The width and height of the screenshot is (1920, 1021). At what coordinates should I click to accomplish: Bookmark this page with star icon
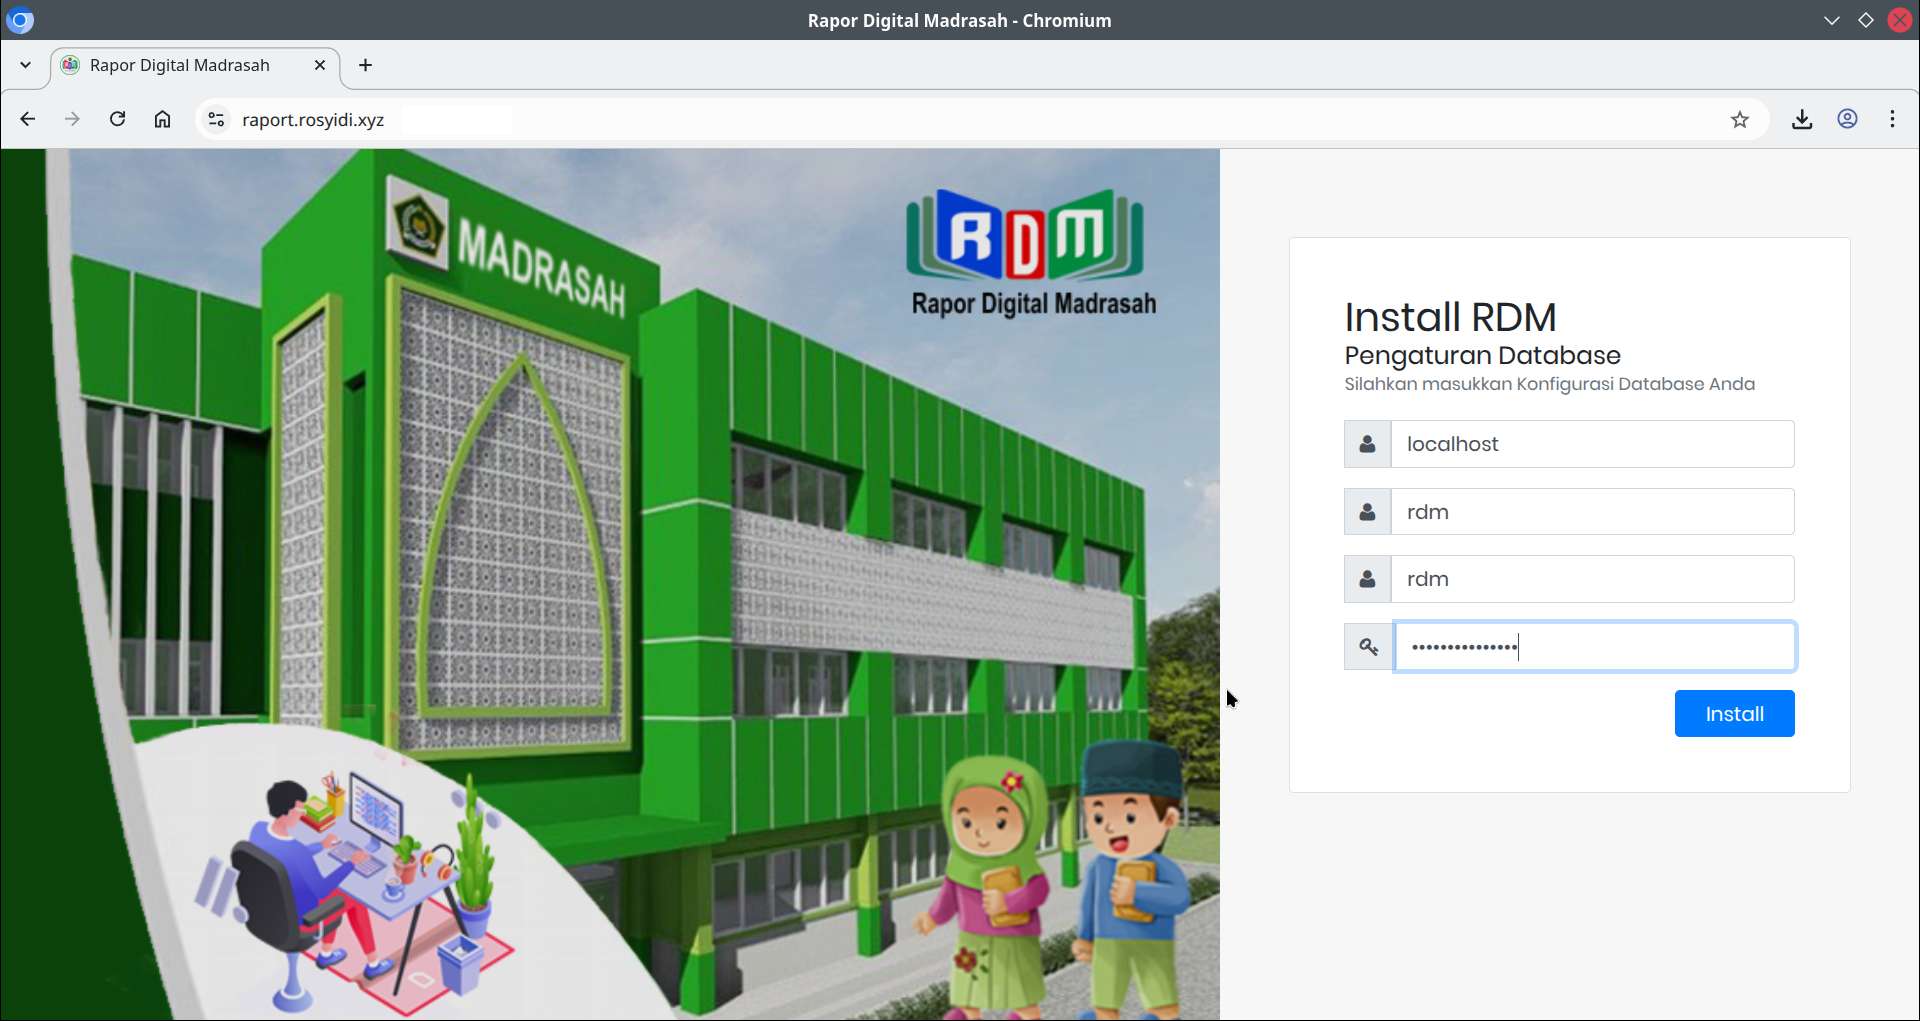tap(1740, 120)
